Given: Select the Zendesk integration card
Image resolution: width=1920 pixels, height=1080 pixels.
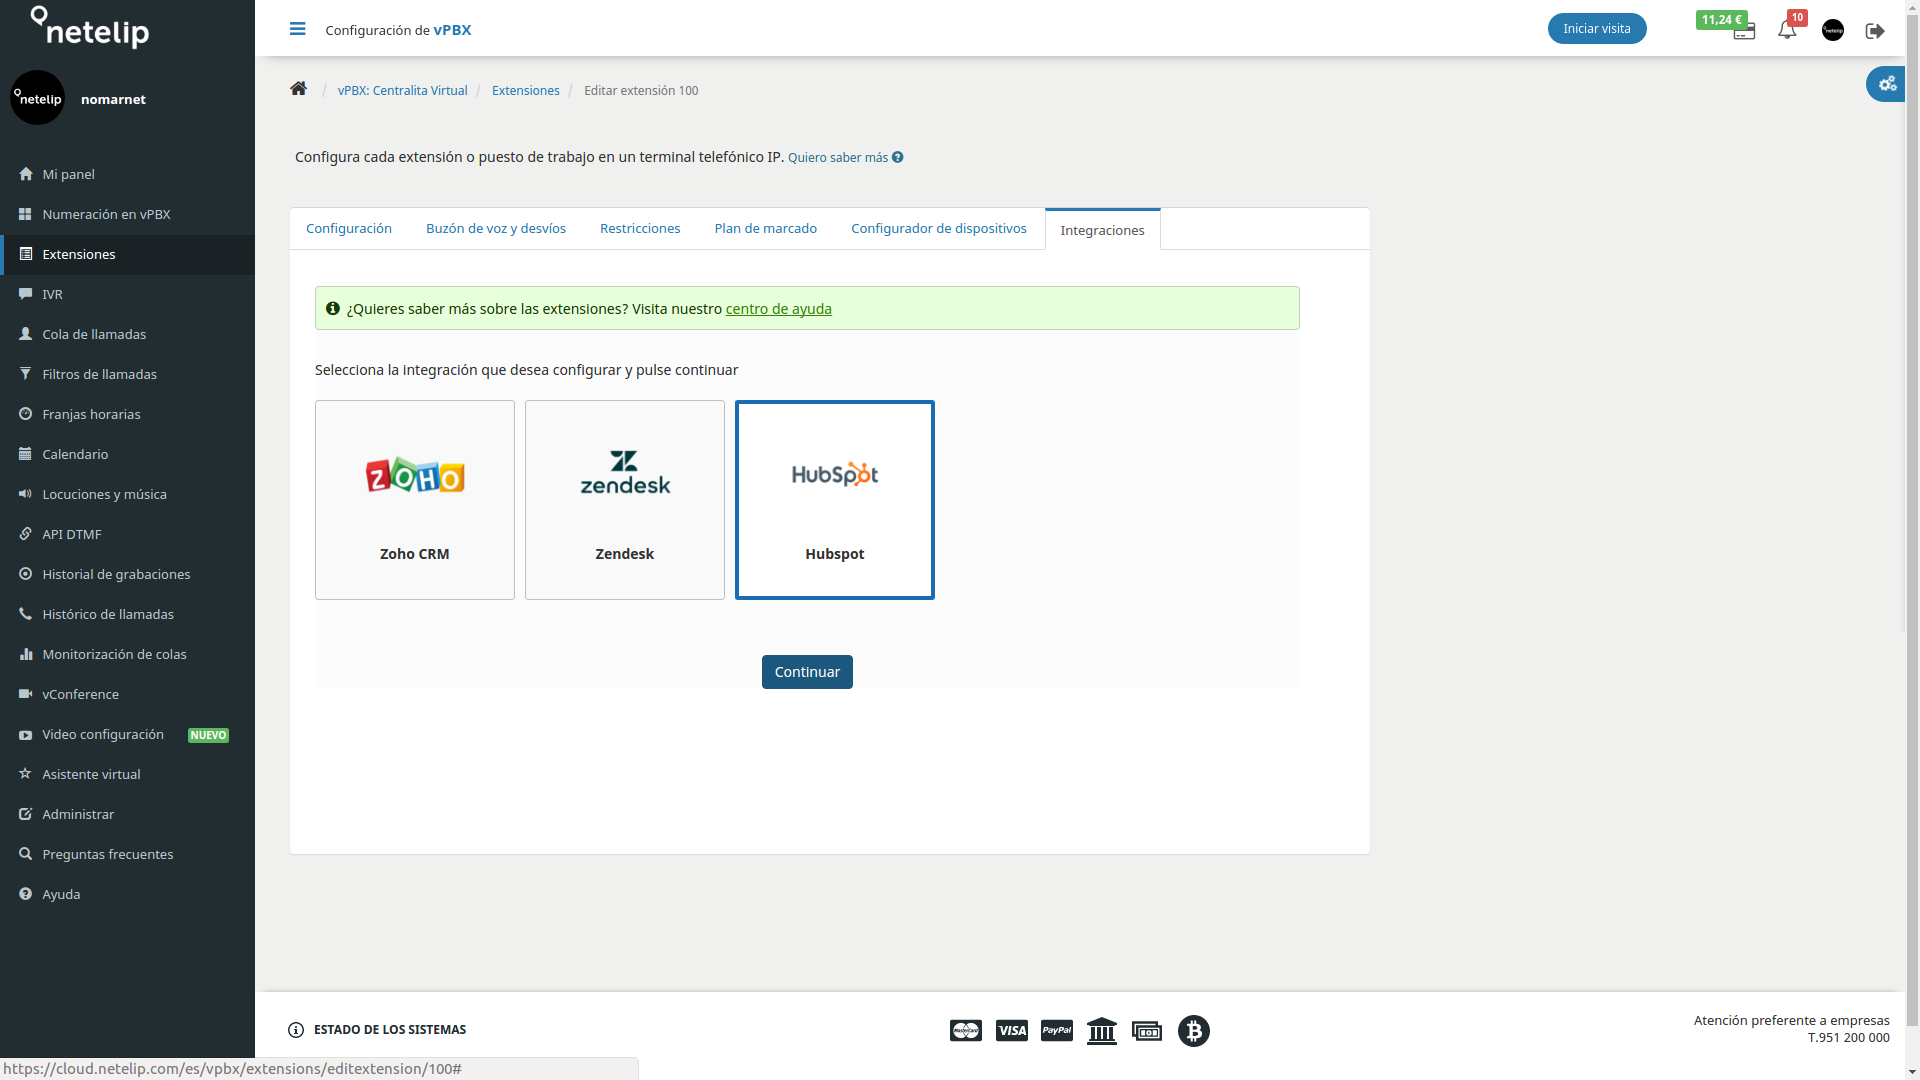Looking at the screenshot, I should pos(625,500).
